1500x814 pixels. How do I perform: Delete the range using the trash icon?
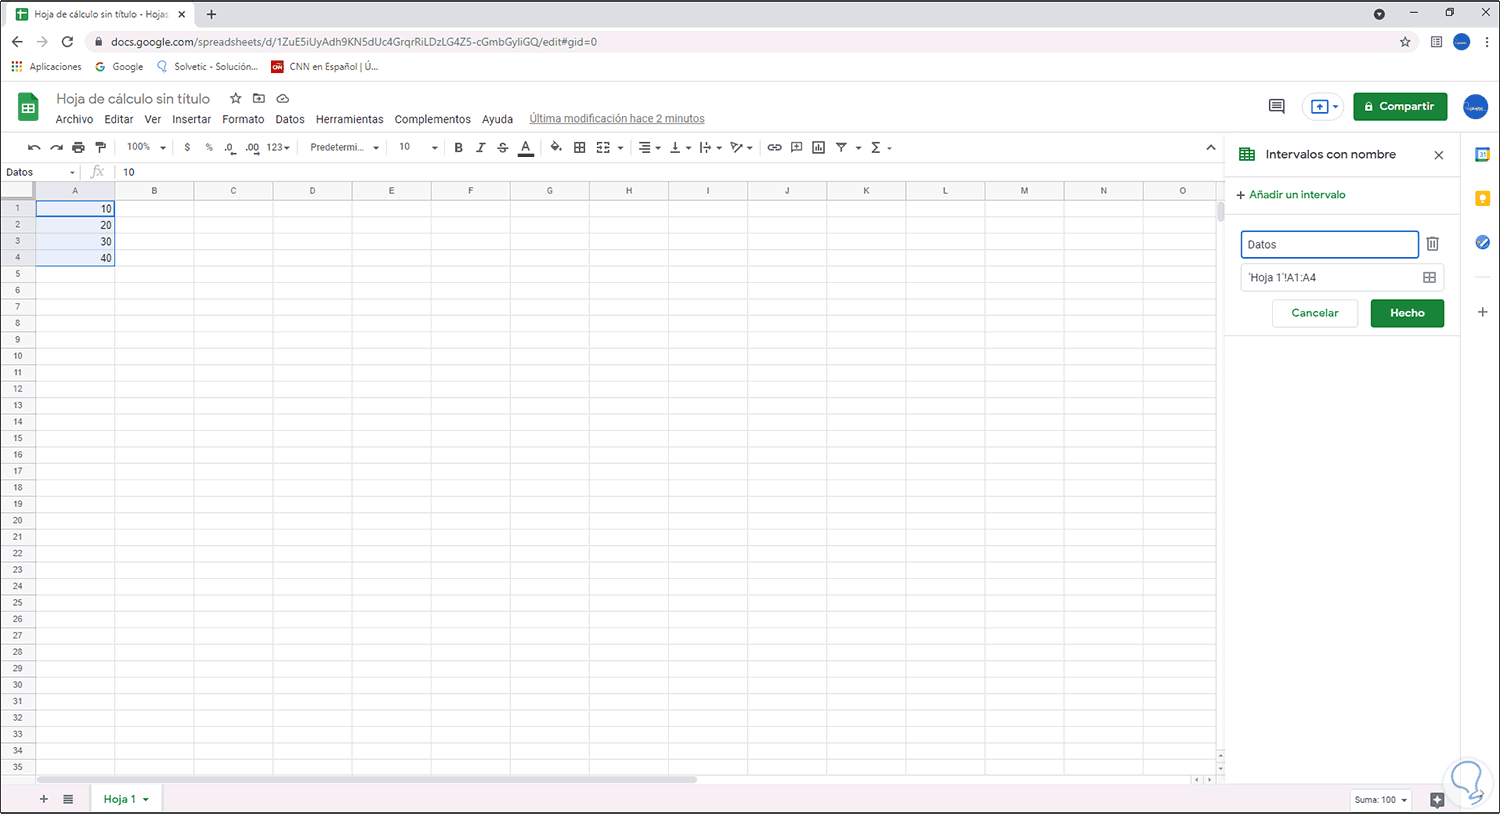pyautogui.click(x=1432, y=243)
